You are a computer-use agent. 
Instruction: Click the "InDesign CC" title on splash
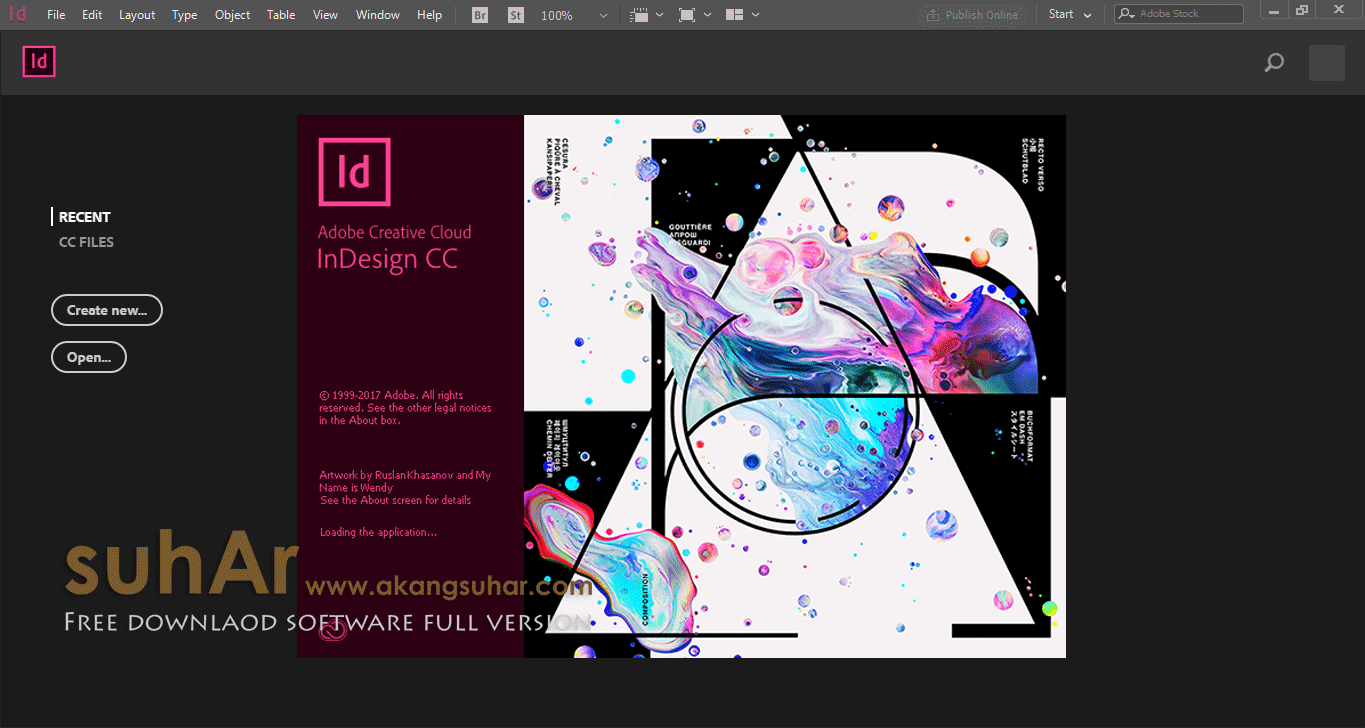(x=387, y=258)
